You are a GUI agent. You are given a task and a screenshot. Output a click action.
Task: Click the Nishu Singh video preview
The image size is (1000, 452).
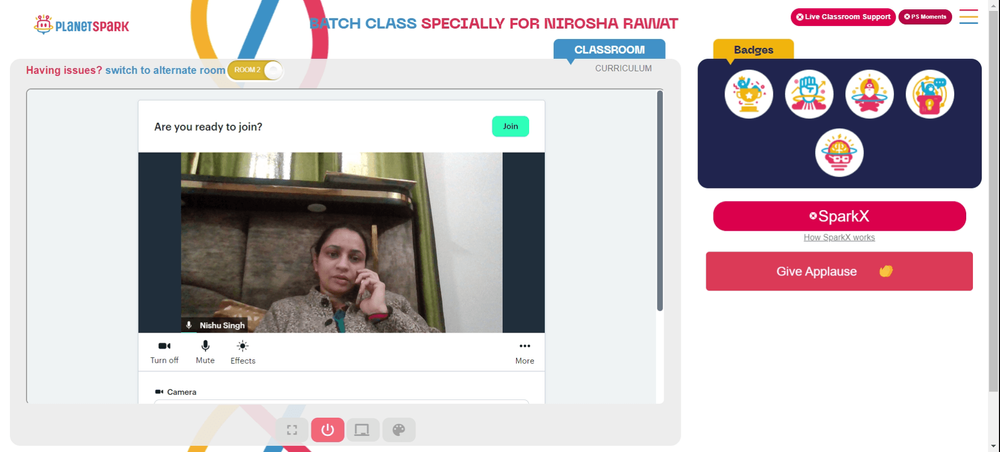coord(341,242)
